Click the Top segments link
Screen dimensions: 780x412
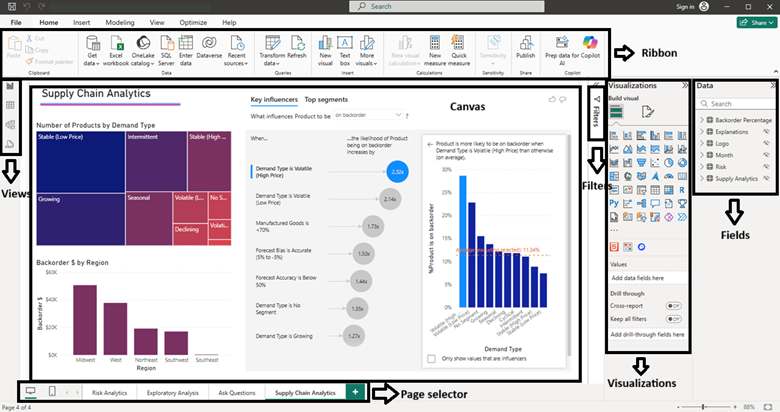point(325,100)
